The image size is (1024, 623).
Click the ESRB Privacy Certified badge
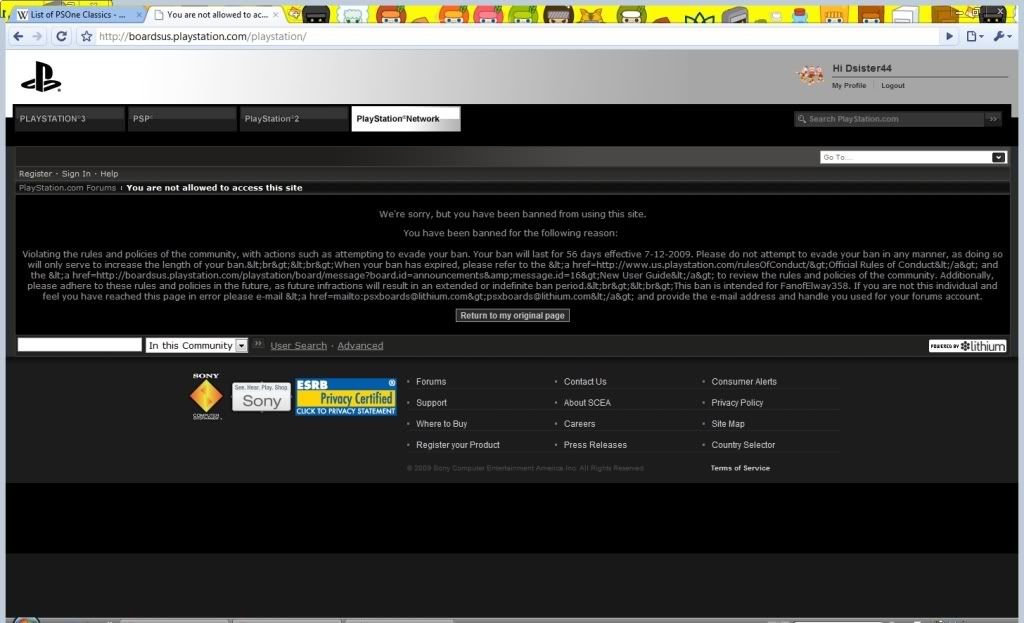pos(346,397)
